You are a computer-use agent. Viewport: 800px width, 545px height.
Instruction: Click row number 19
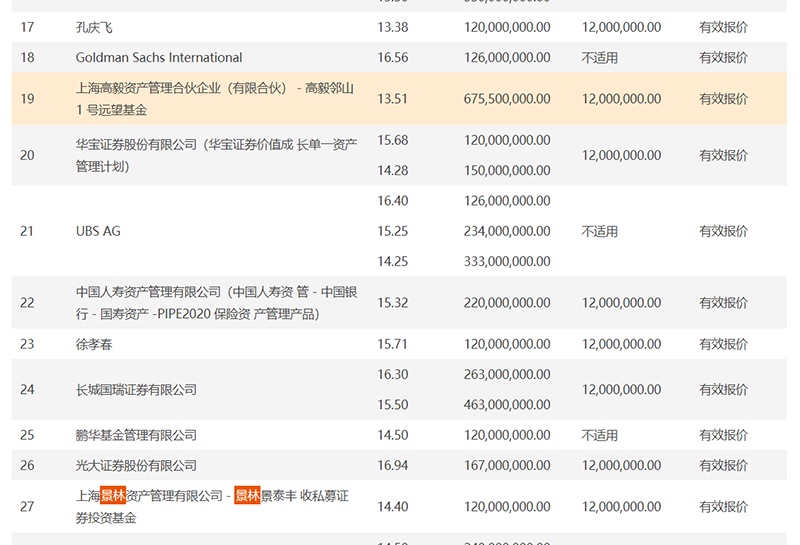(x=27, y=98)
